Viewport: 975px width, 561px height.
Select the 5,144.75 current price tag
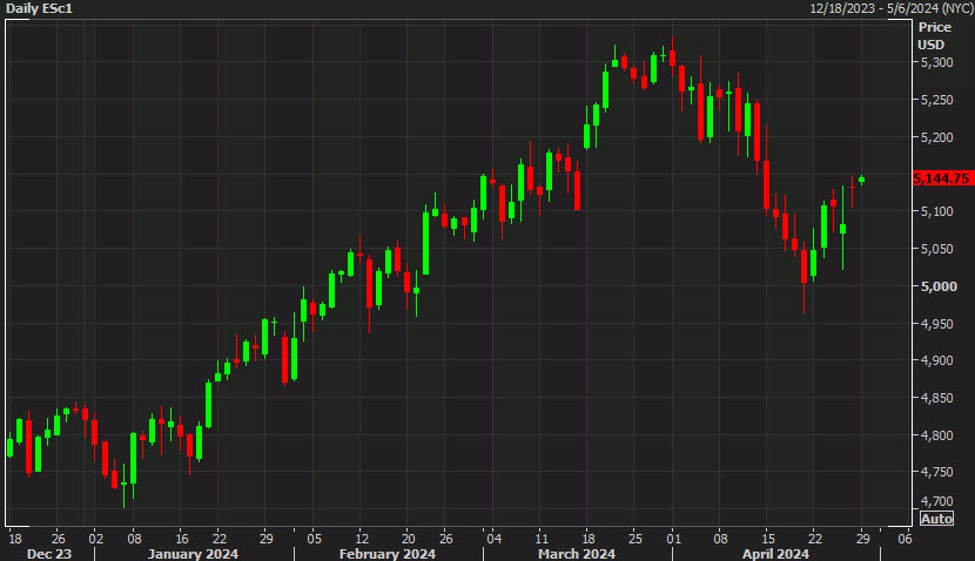(x=942, y=179)
